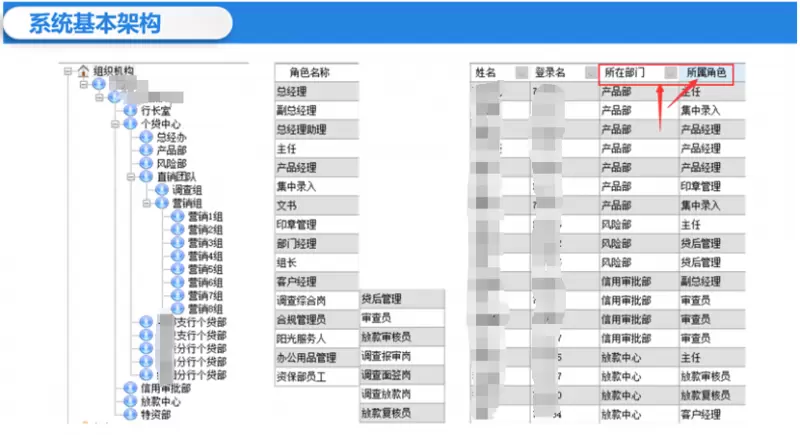The width and height of the screenshot is (800, 435).
Task: Click the globe icon next to 调查组
Action: pos(162,189)
